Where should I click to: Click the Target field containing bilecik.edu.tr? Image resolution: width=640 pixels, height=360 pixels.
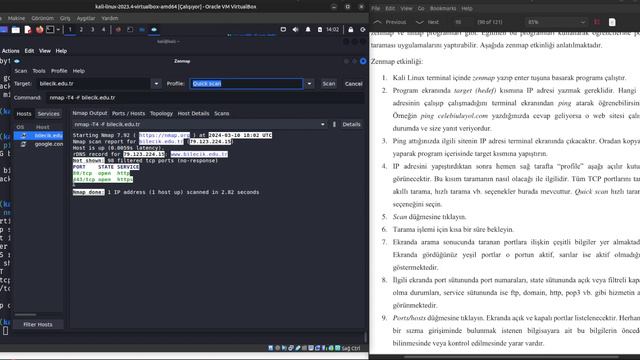[93, 84]
